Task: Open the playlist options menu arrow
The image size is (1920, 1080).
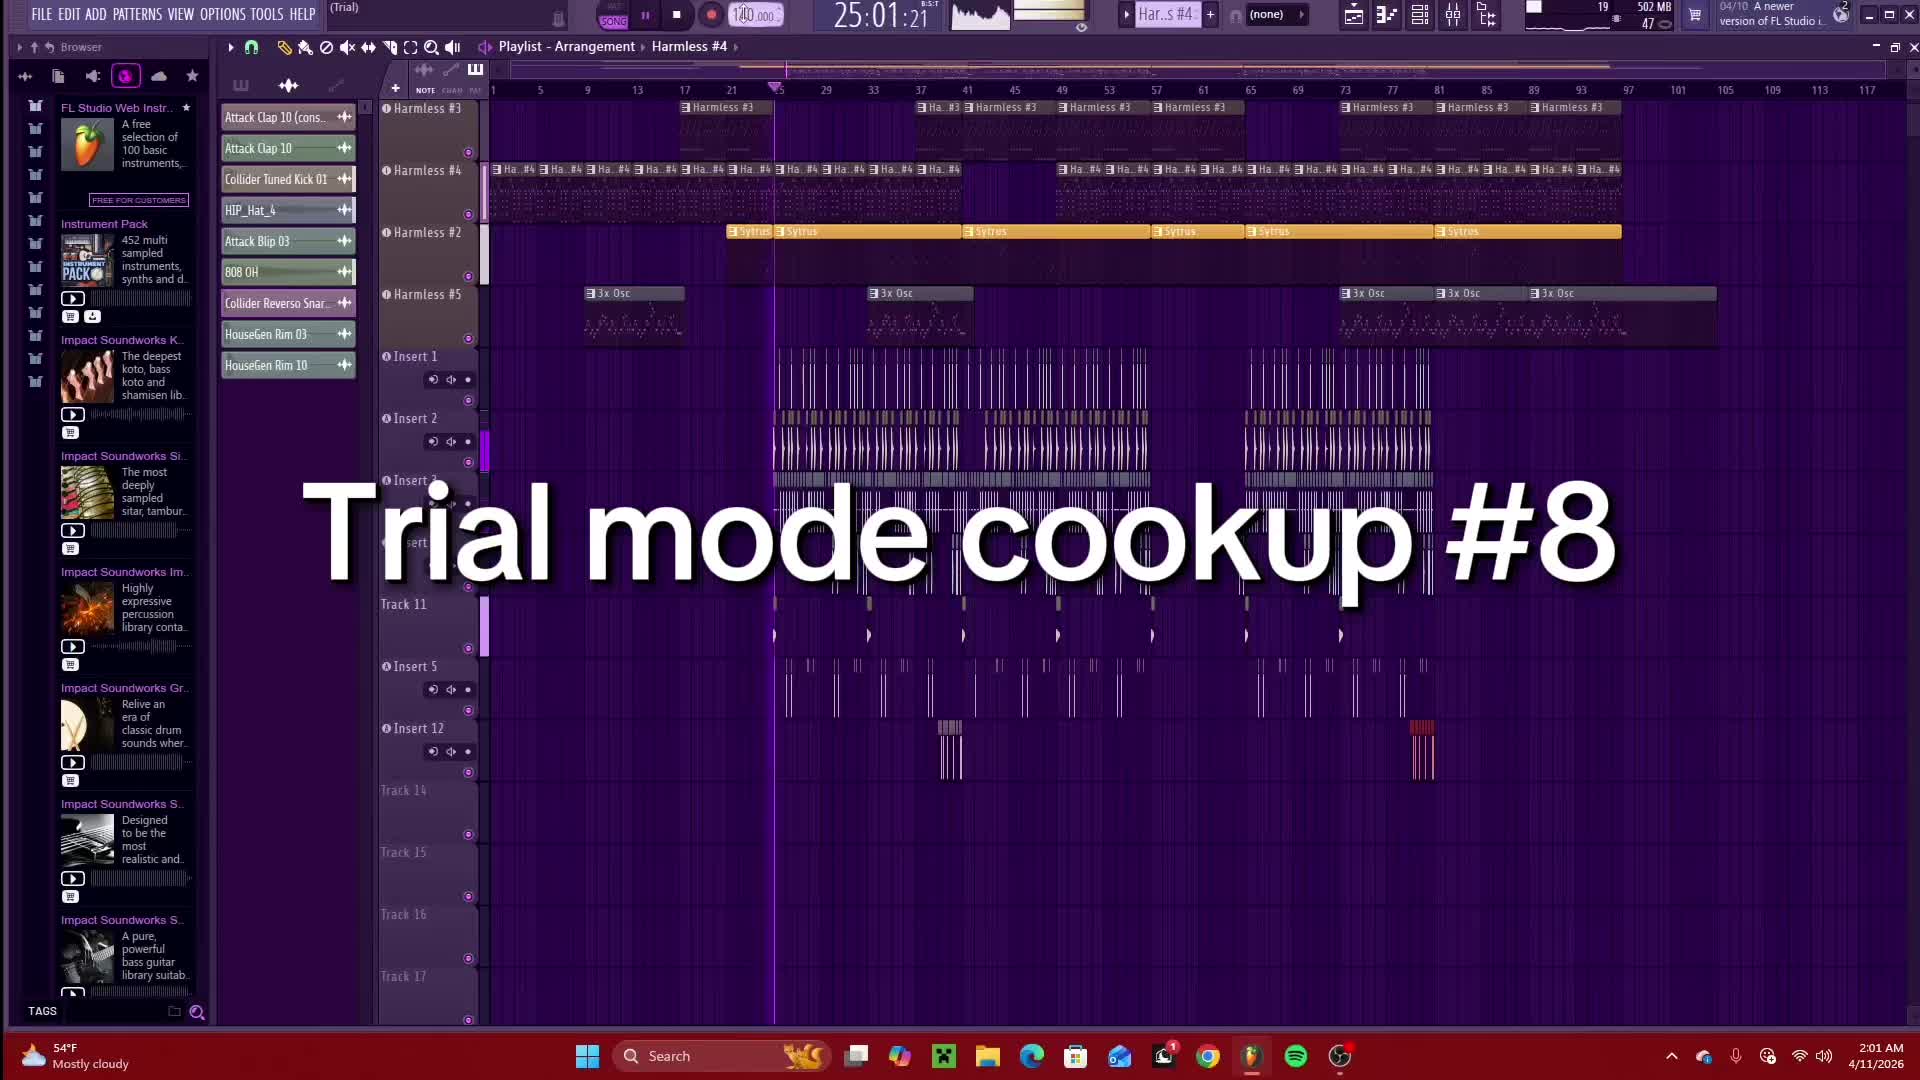Action: (231, 47)
